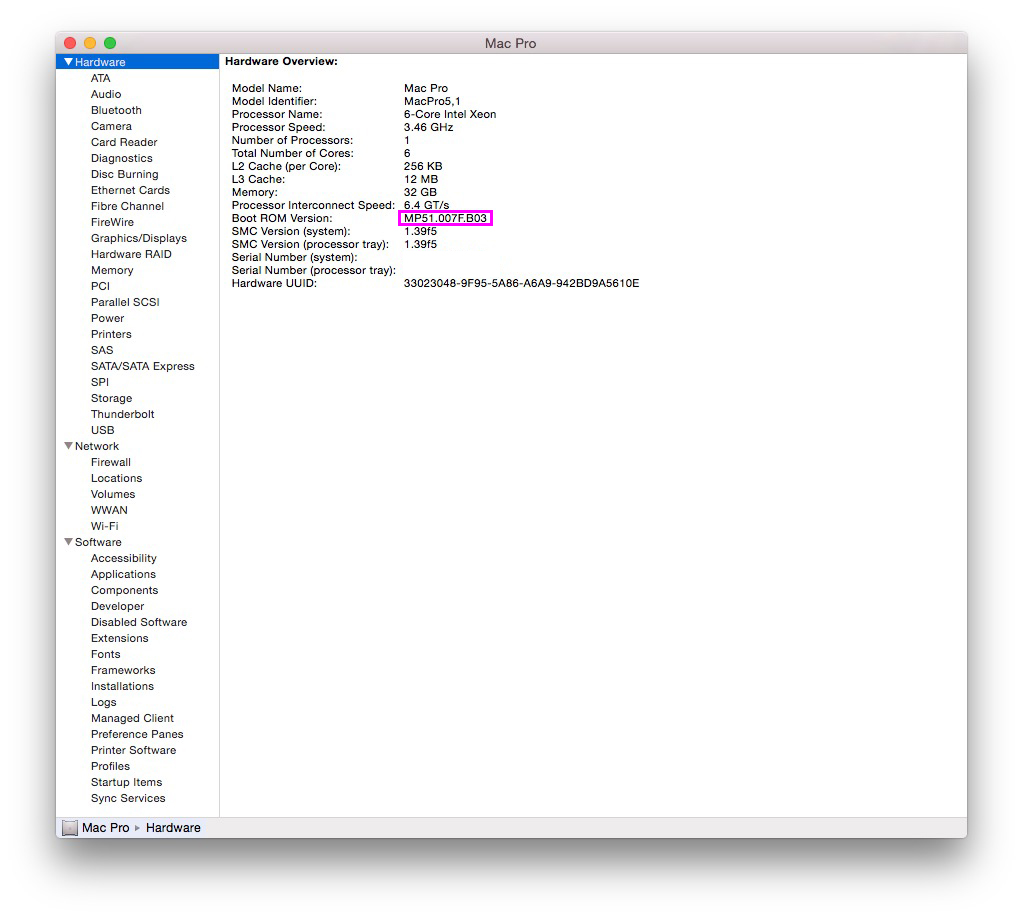View Volumes under Network
The height and width of the screenshot is (918, 1023).
pyautogui.click(x=113, y=494)
